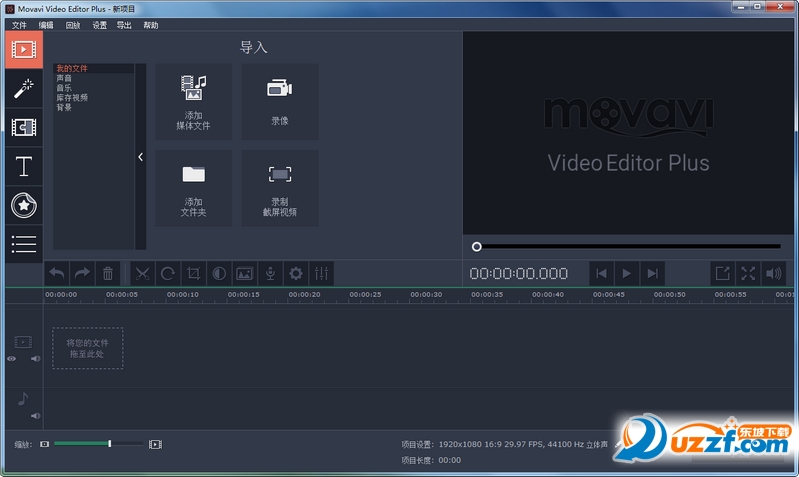Open the audio equalizer sliders icon

322,274
